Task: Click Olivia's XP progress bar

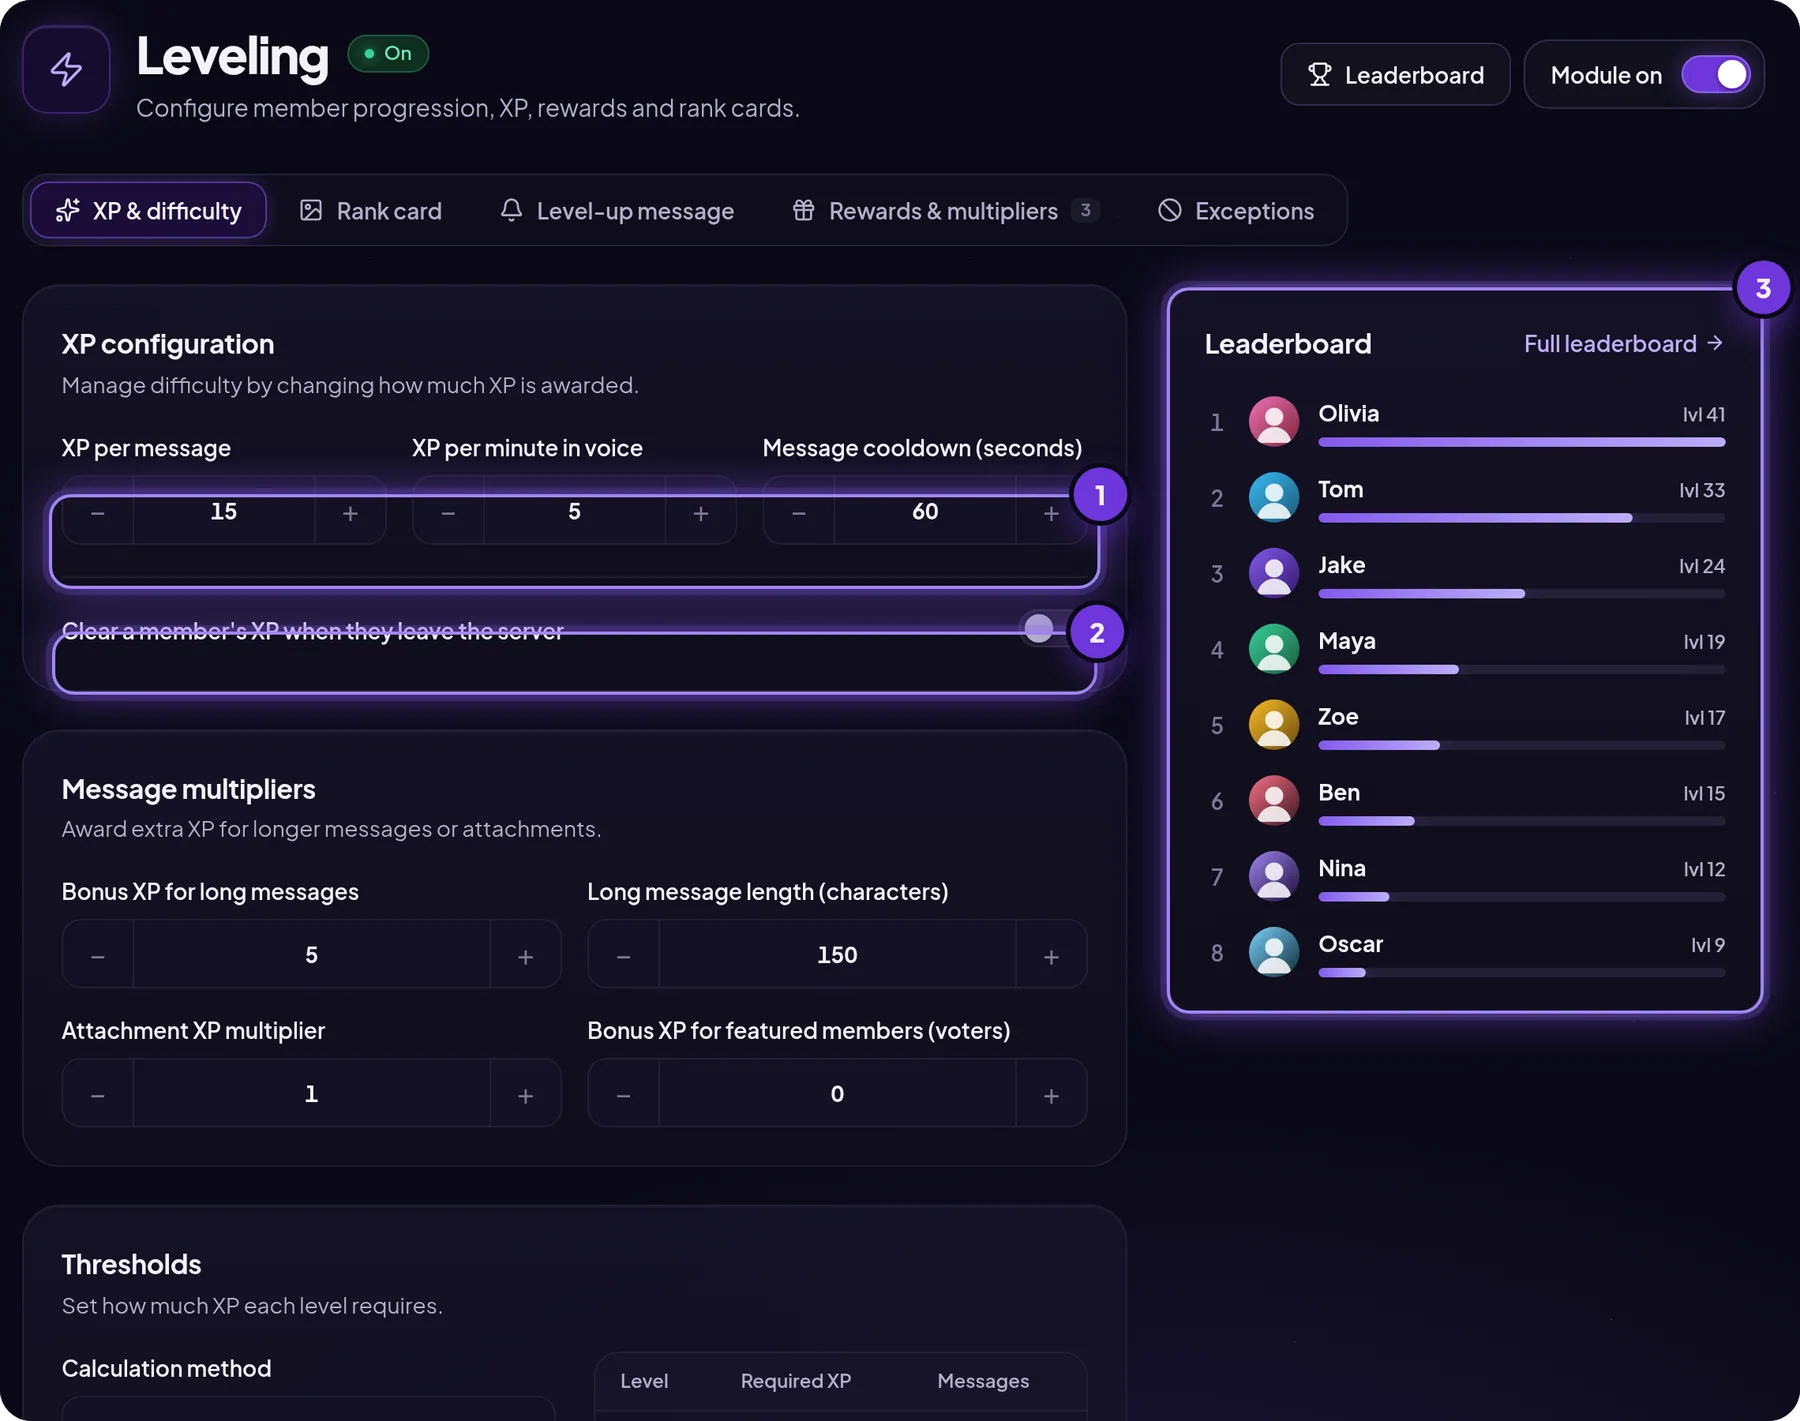Action: [x=1521, y=442]
